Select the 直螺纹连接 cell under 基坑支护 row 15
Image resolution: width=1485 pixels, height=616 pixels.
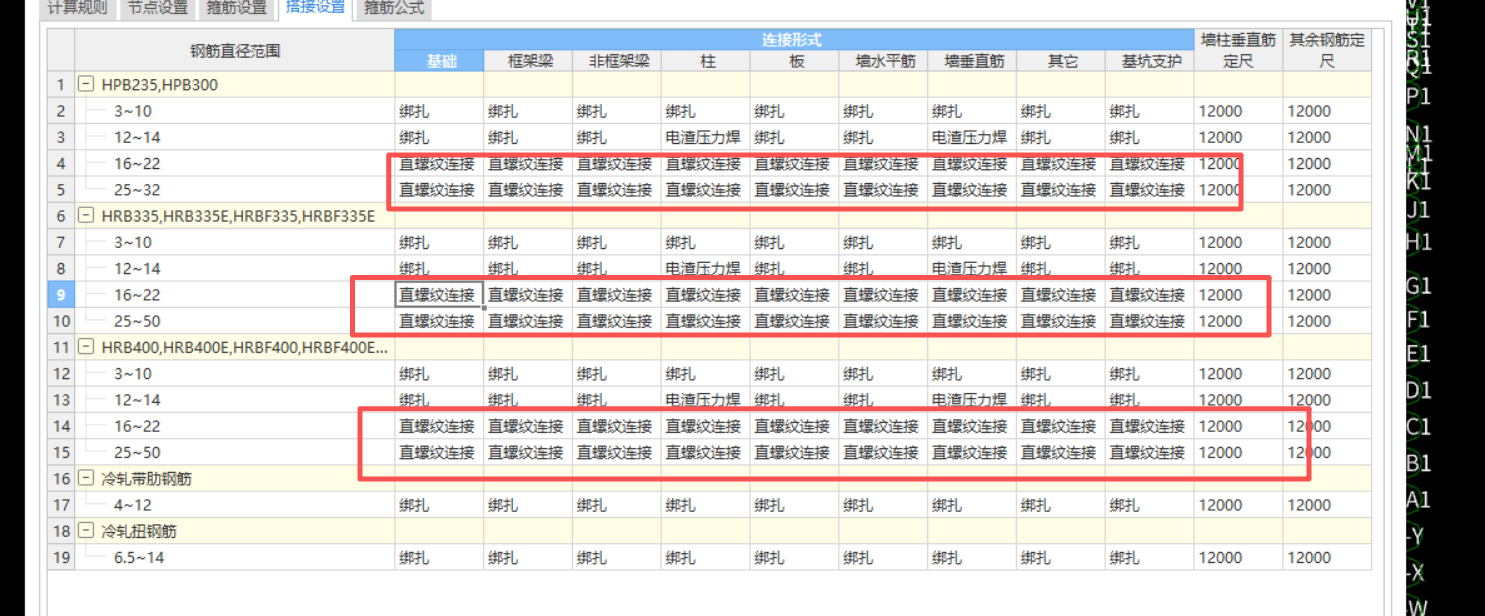(1148, 452)
